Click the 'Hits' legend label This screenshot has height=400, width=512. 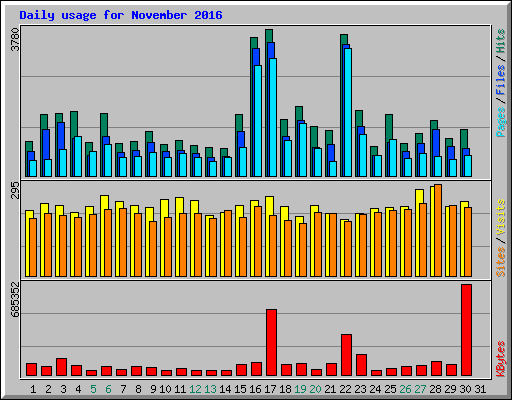[501, 41]
